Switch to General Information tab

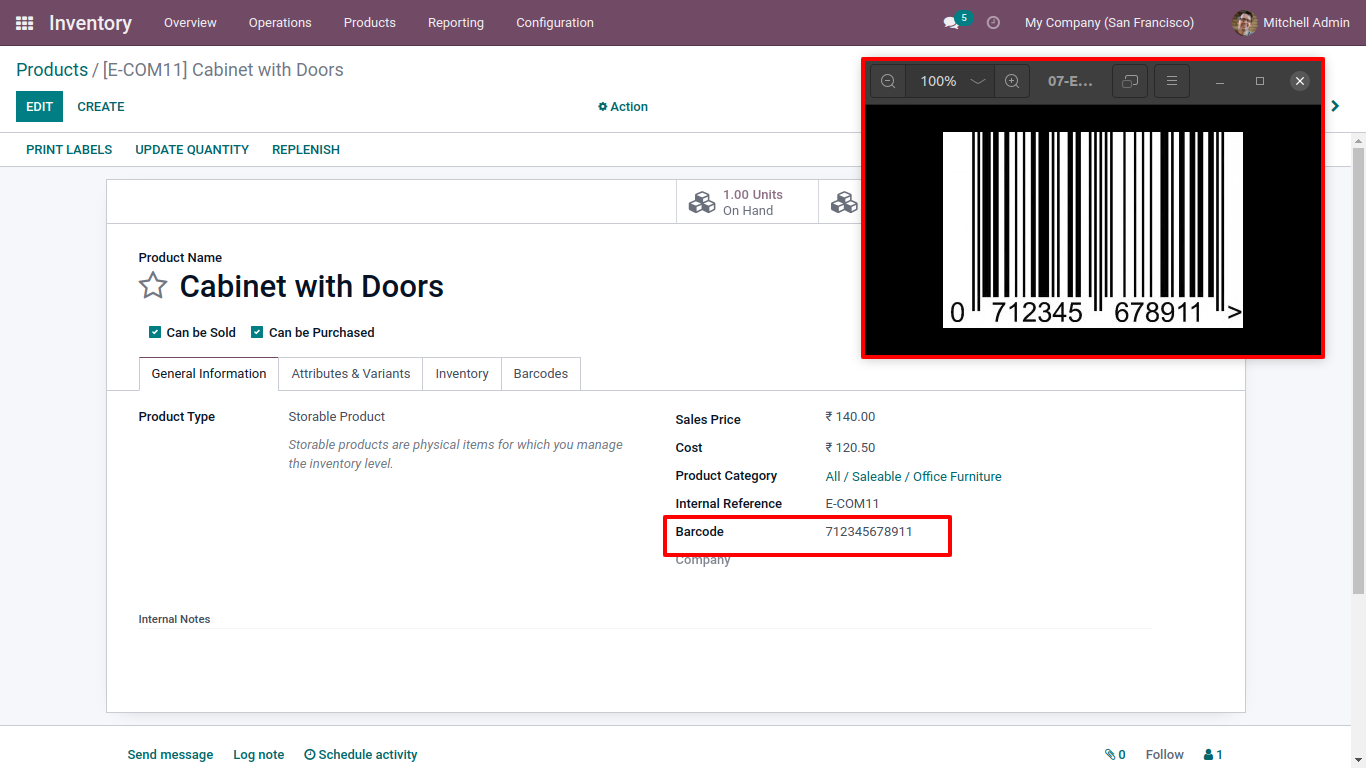(209, 374)
